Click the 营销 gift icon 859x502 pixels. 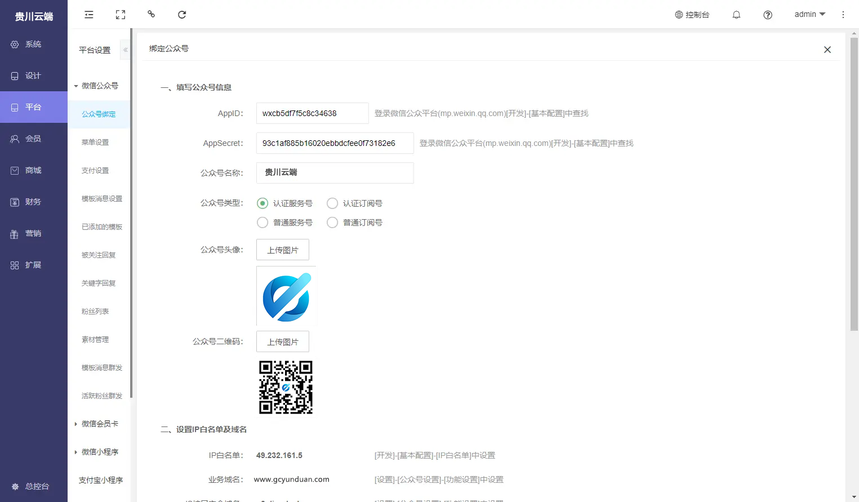pyautogui.click(x=15, y=234)
